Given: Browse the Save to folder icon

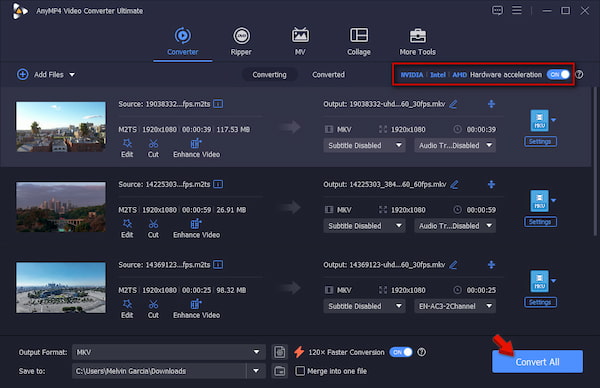Looking at the screenshot, I should [x=280, y=371].
